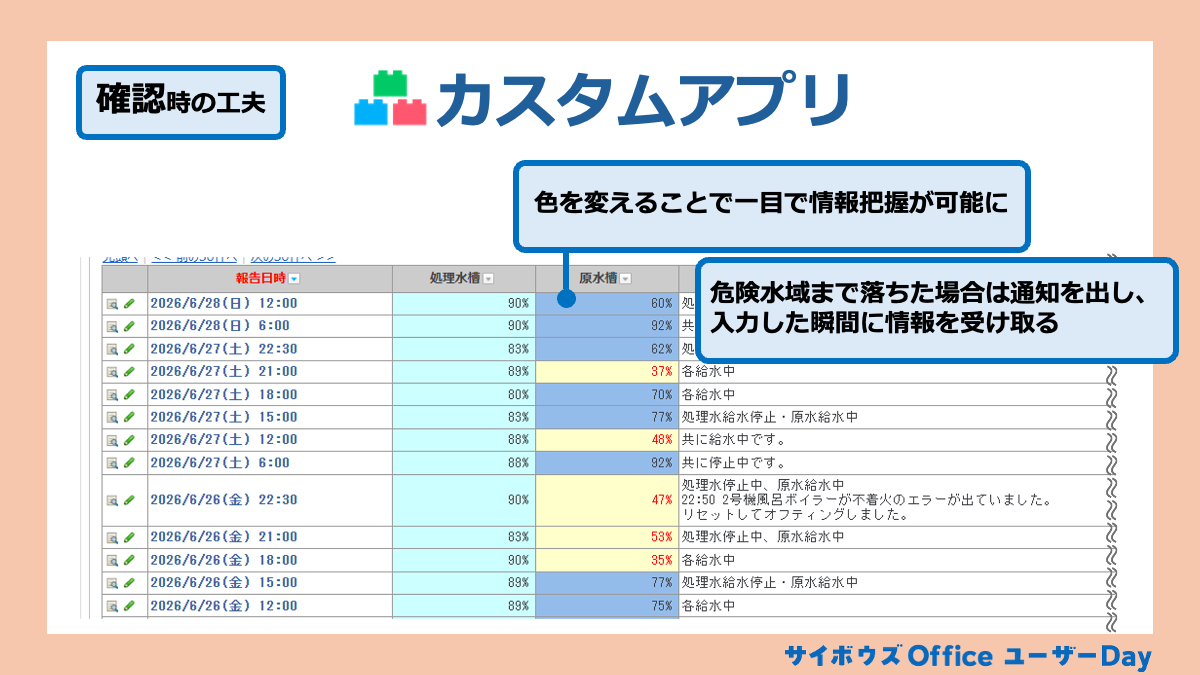Screen dimensions: 1200x675
Task: Open the 2026/6/27(土) 12:00 report link
Action: pos(223,441)
